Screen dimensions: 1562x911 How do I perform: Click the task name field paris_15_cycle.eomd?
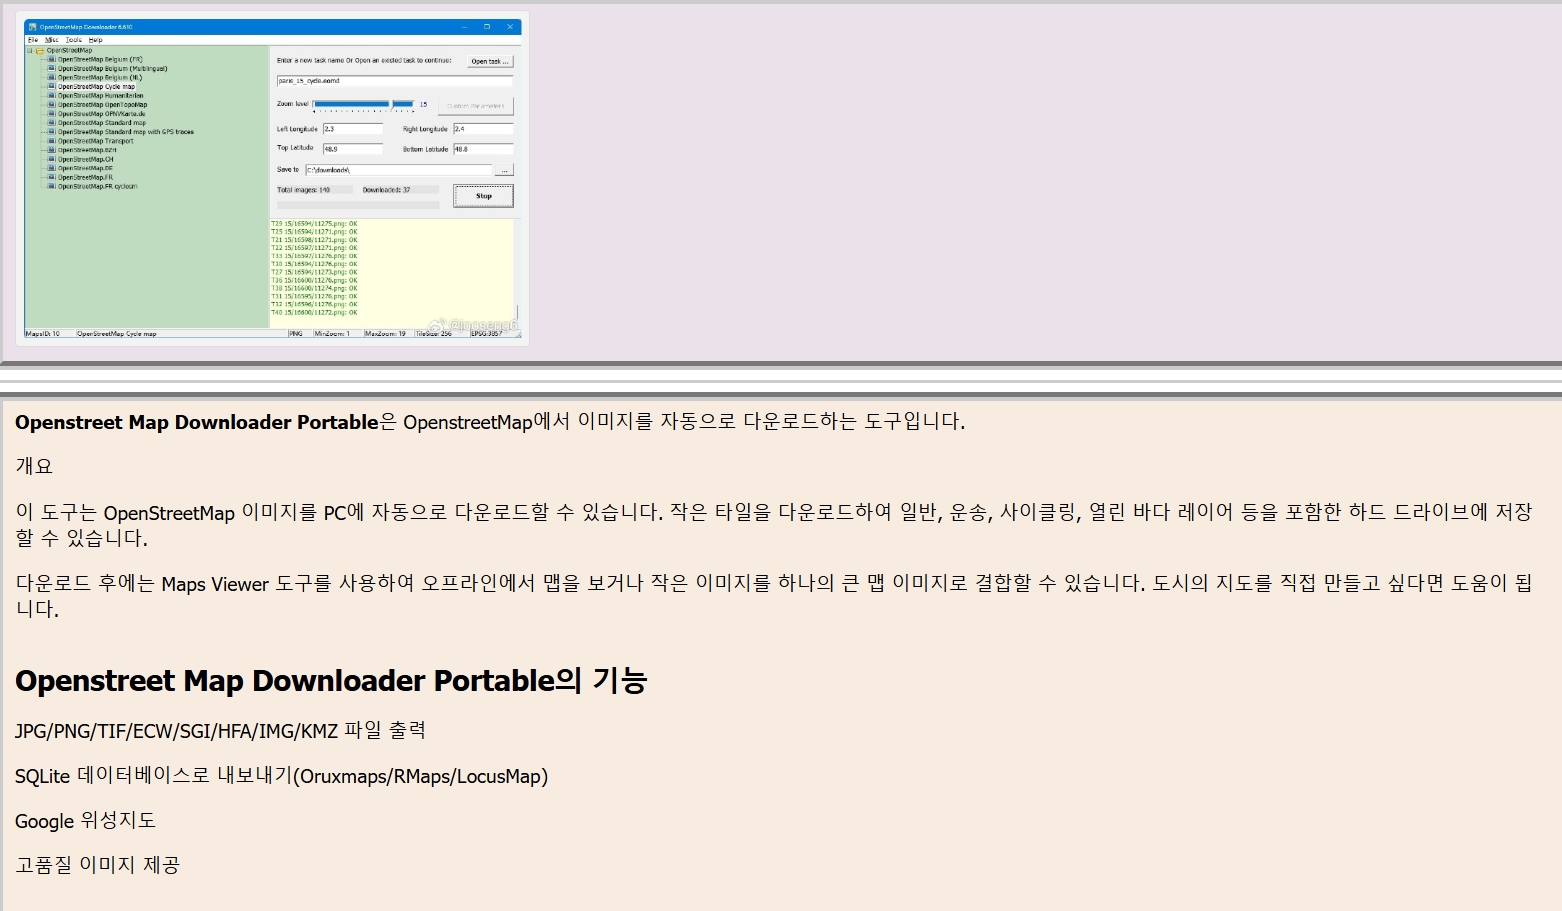click(x=395, y=81)
